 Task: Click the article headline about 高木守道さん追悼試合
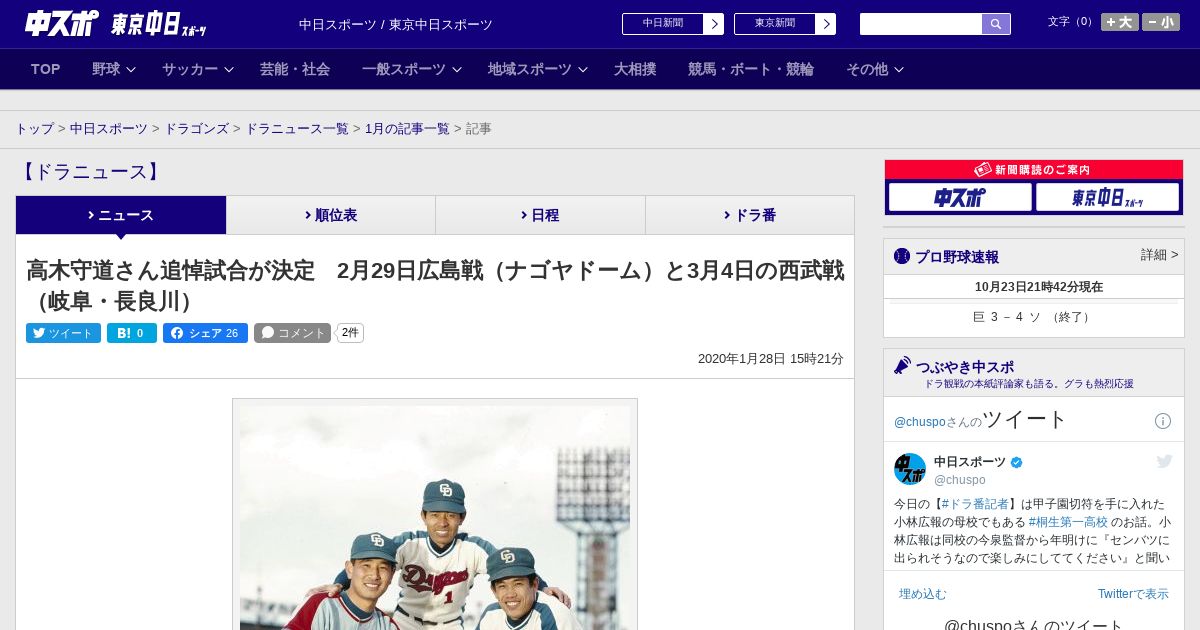435,285
